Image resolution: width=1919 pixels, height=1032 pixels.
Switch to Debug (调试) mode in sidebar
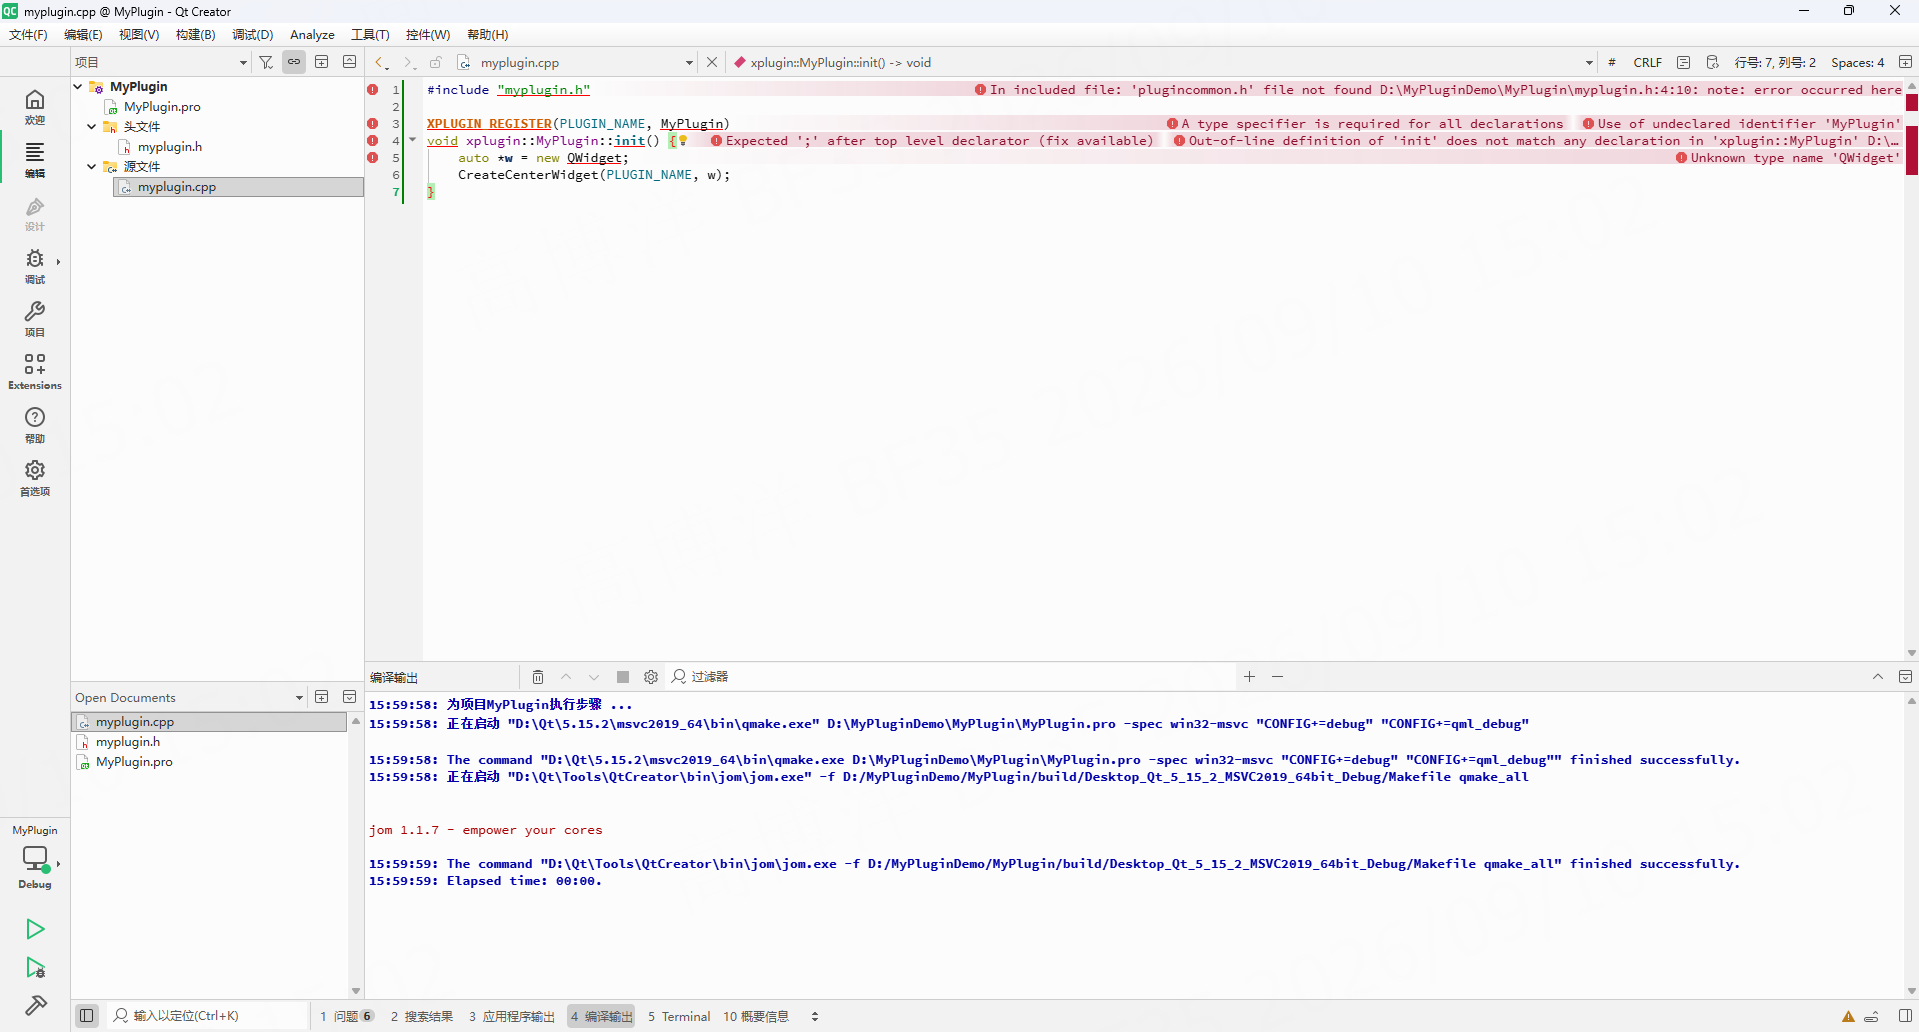click(35, 266)
